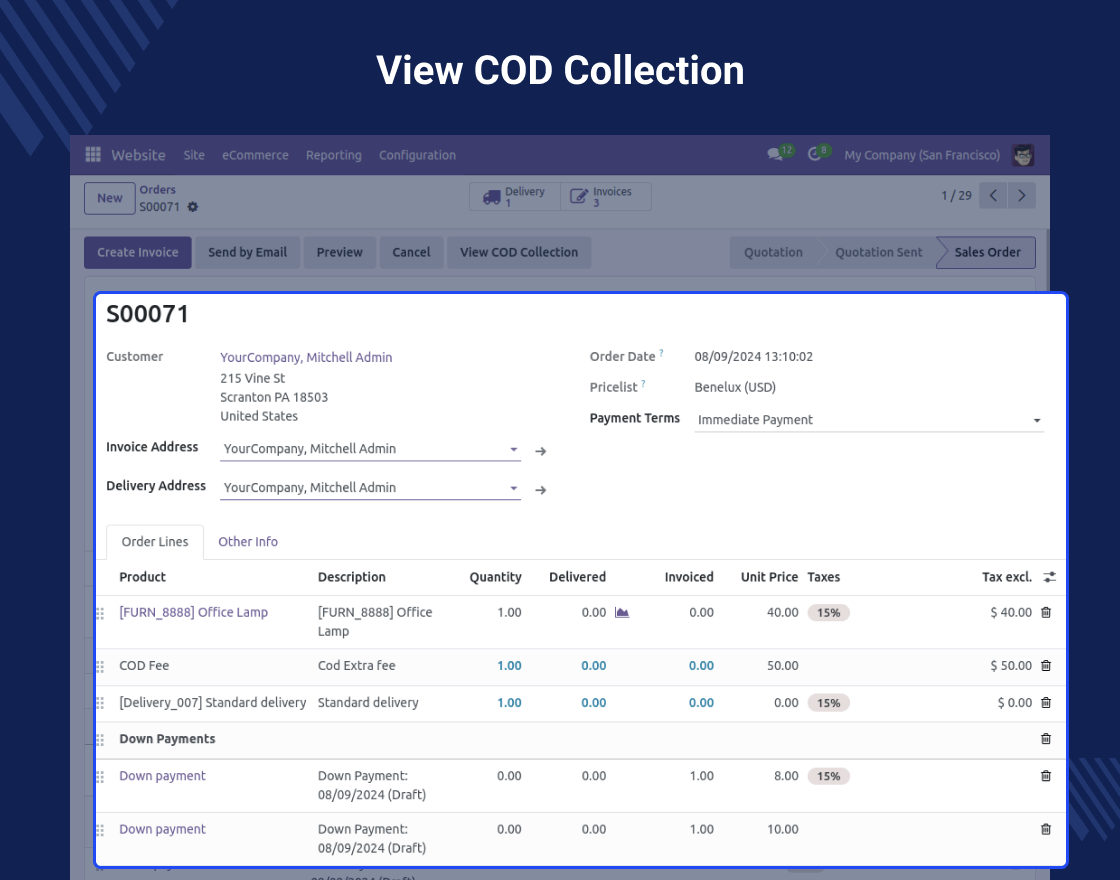Open the Reporting menu
The width and height of the screenshot is (1120, 880).
coord(334,155)
